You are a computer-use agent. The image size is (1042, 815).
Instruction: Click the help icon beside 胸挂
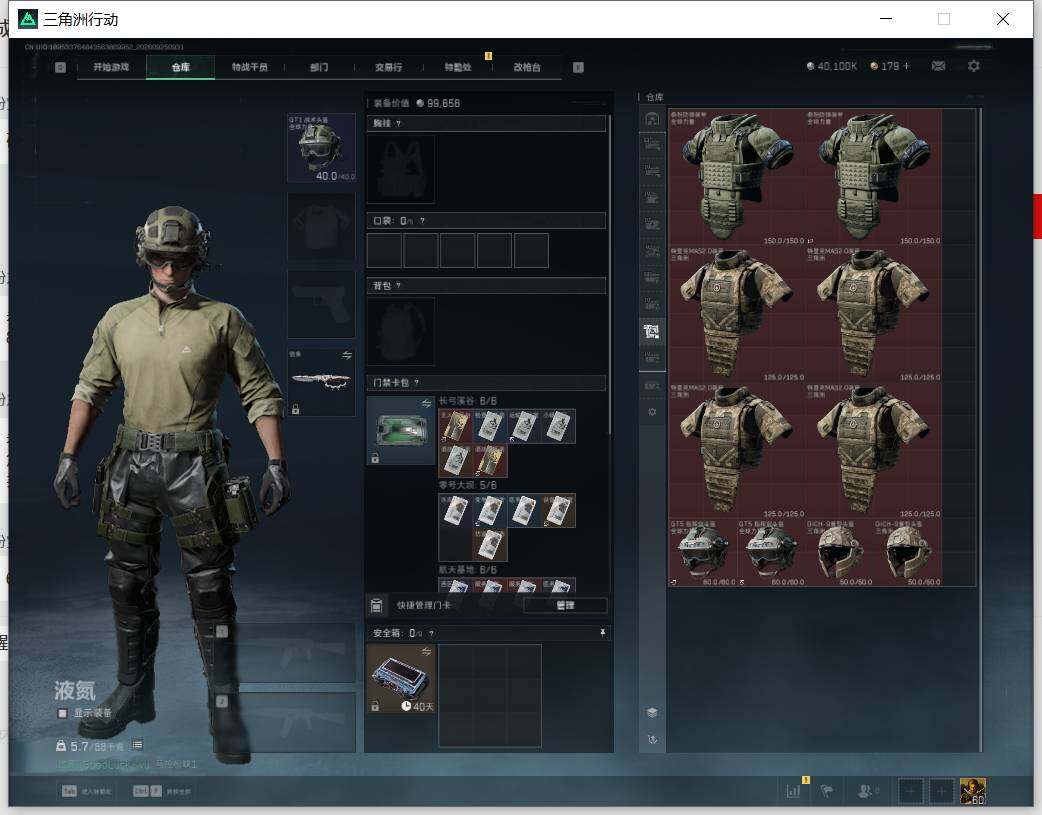coord(398,124)
